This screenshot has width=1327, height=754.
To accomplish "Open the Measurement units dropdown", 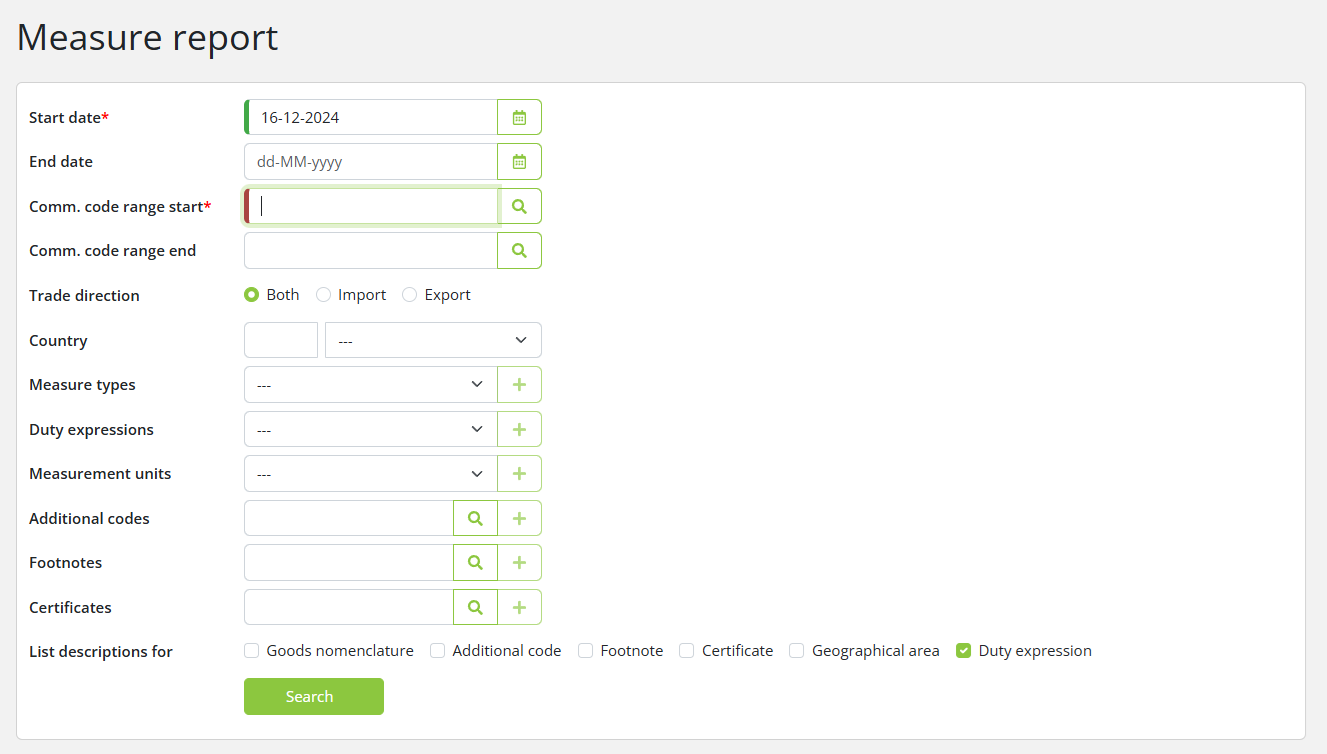I will [x=370, y=474].
